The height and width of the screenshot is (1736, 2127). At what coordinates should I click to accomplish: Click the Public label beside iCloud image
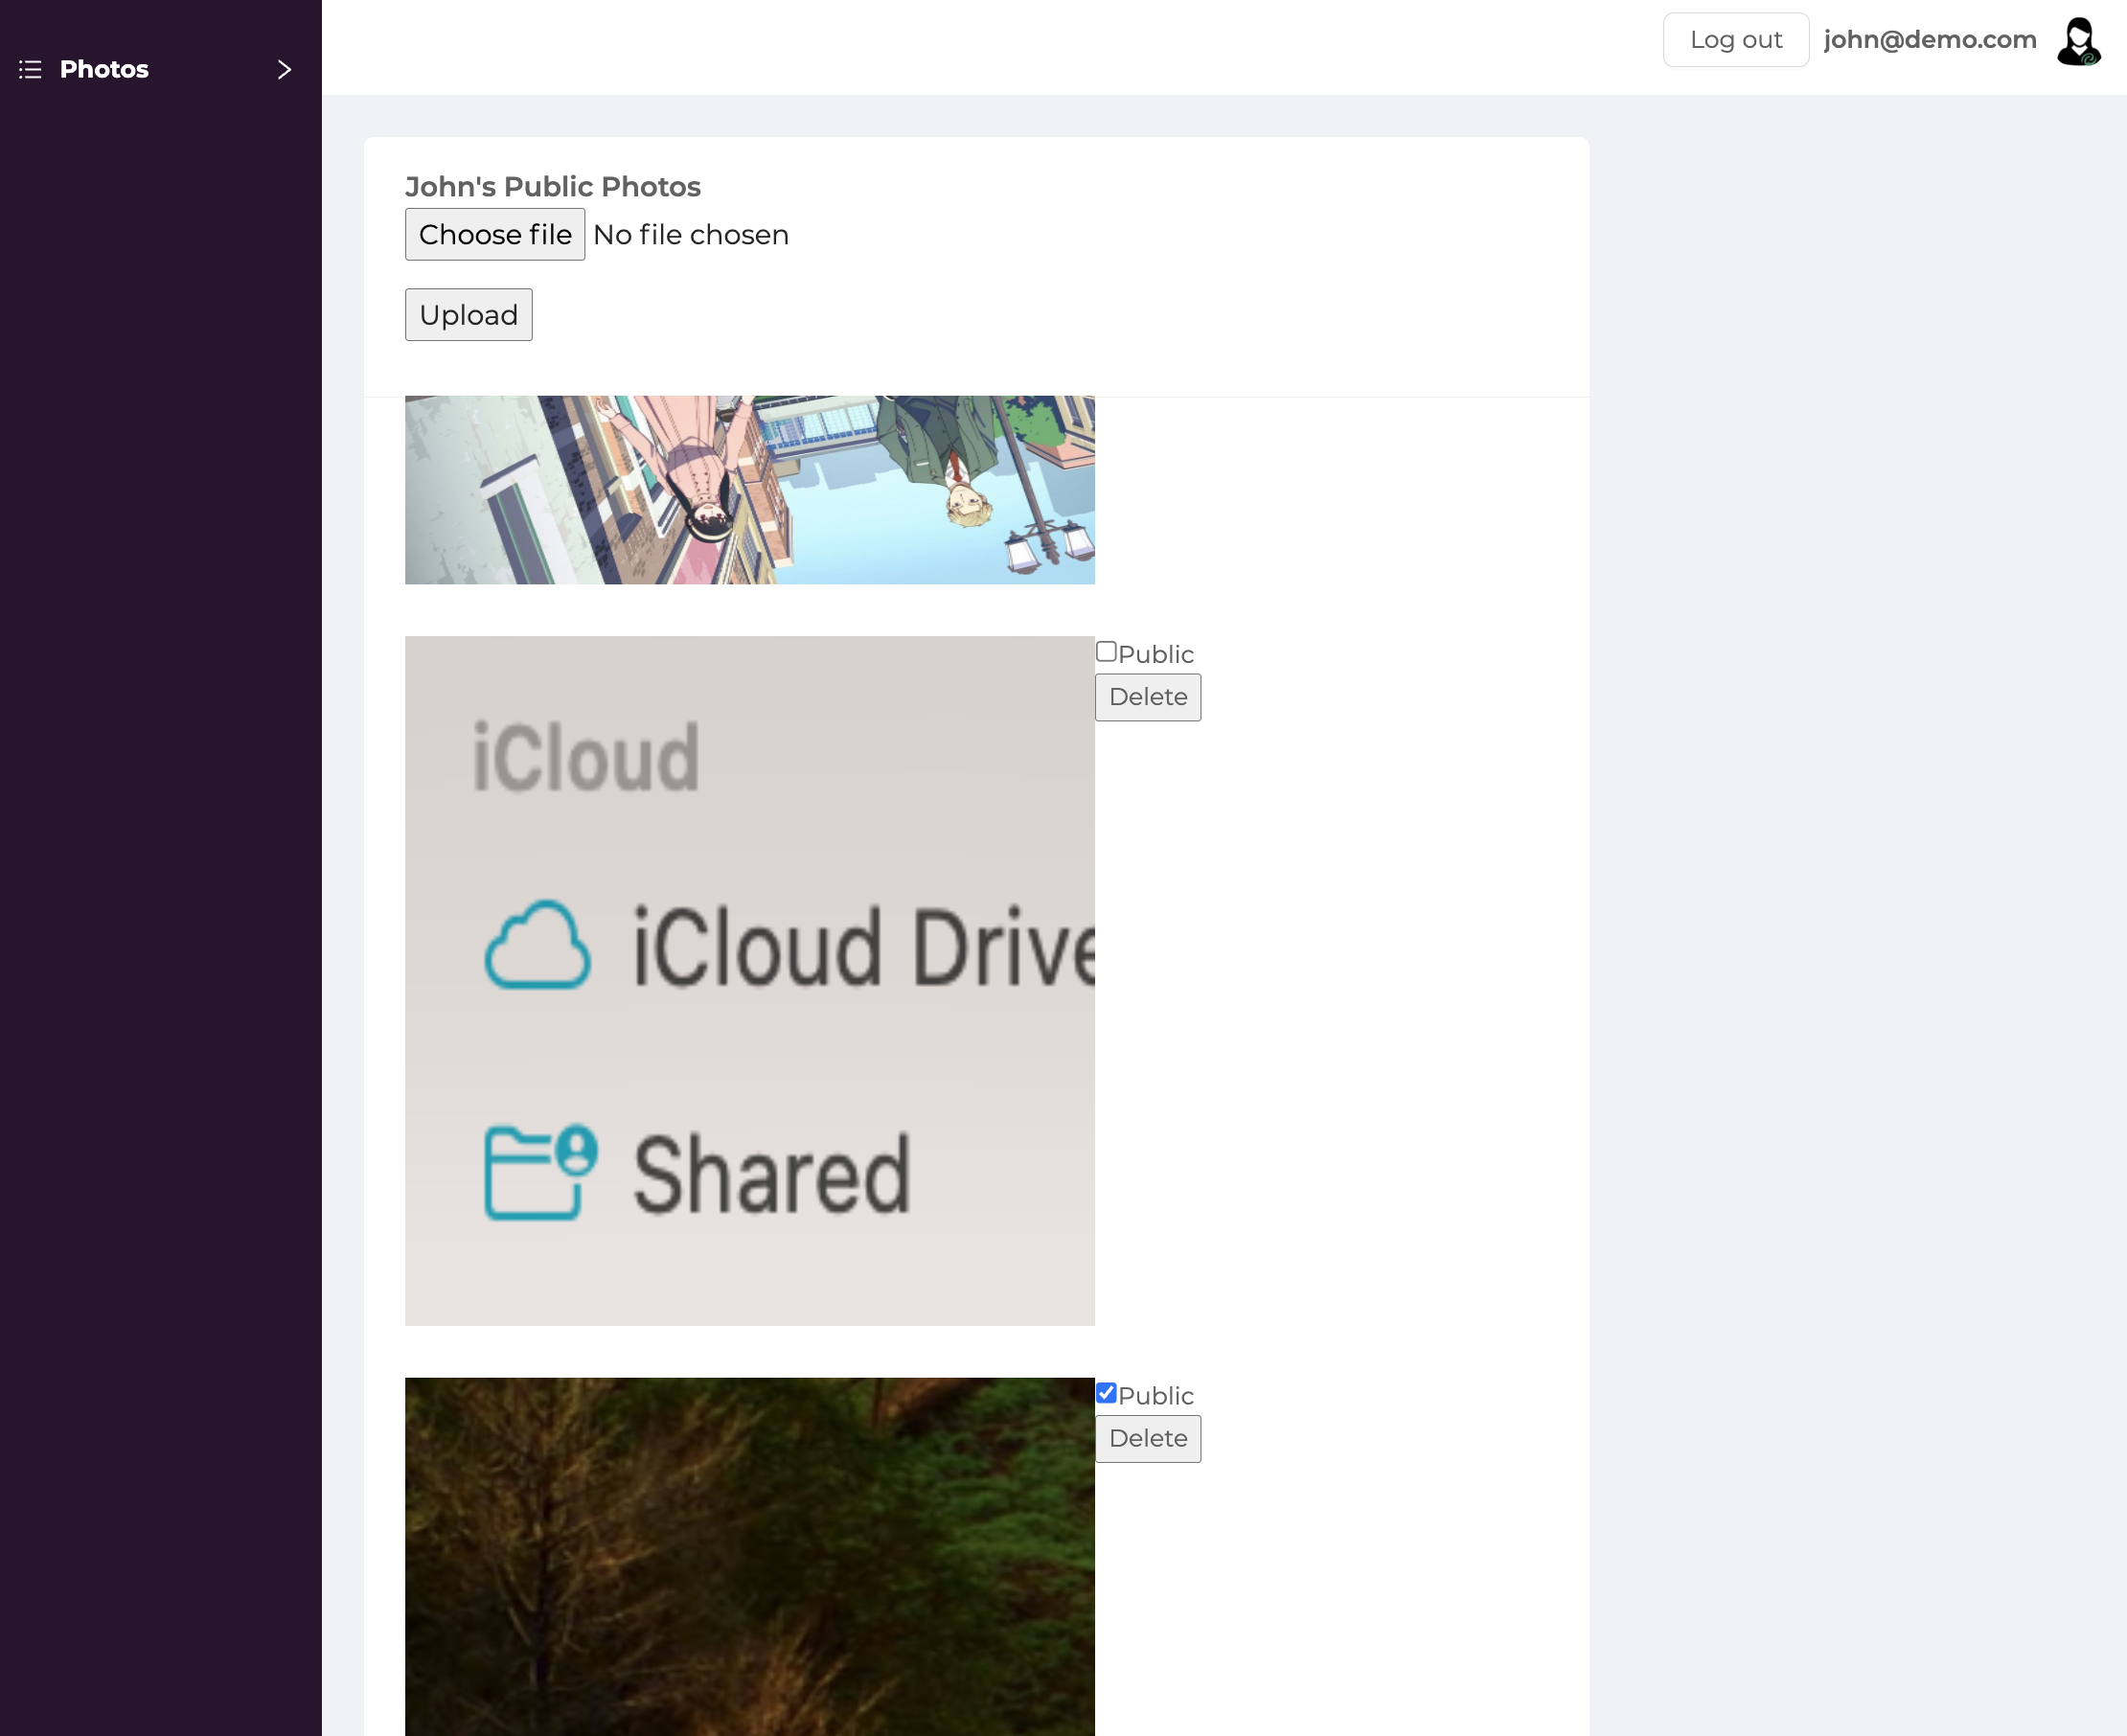[x=1155, y=654]
